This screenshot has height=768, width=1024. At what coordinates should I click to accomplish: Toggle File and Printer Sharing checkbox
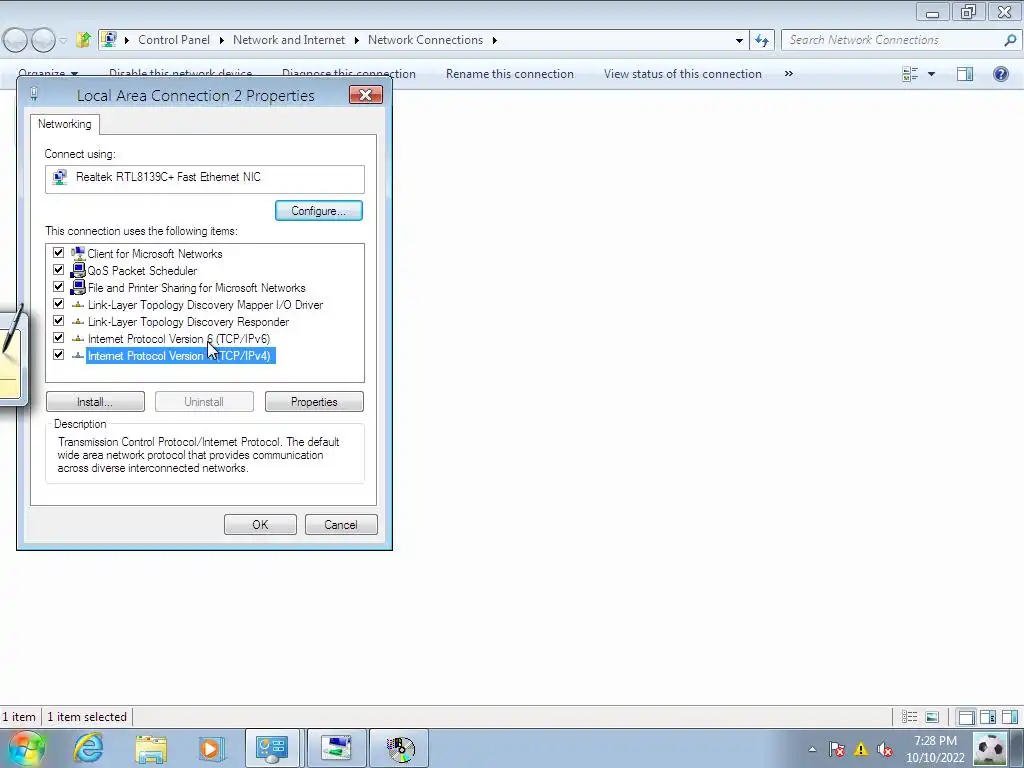pyautogui.click(x=58, y=287)
